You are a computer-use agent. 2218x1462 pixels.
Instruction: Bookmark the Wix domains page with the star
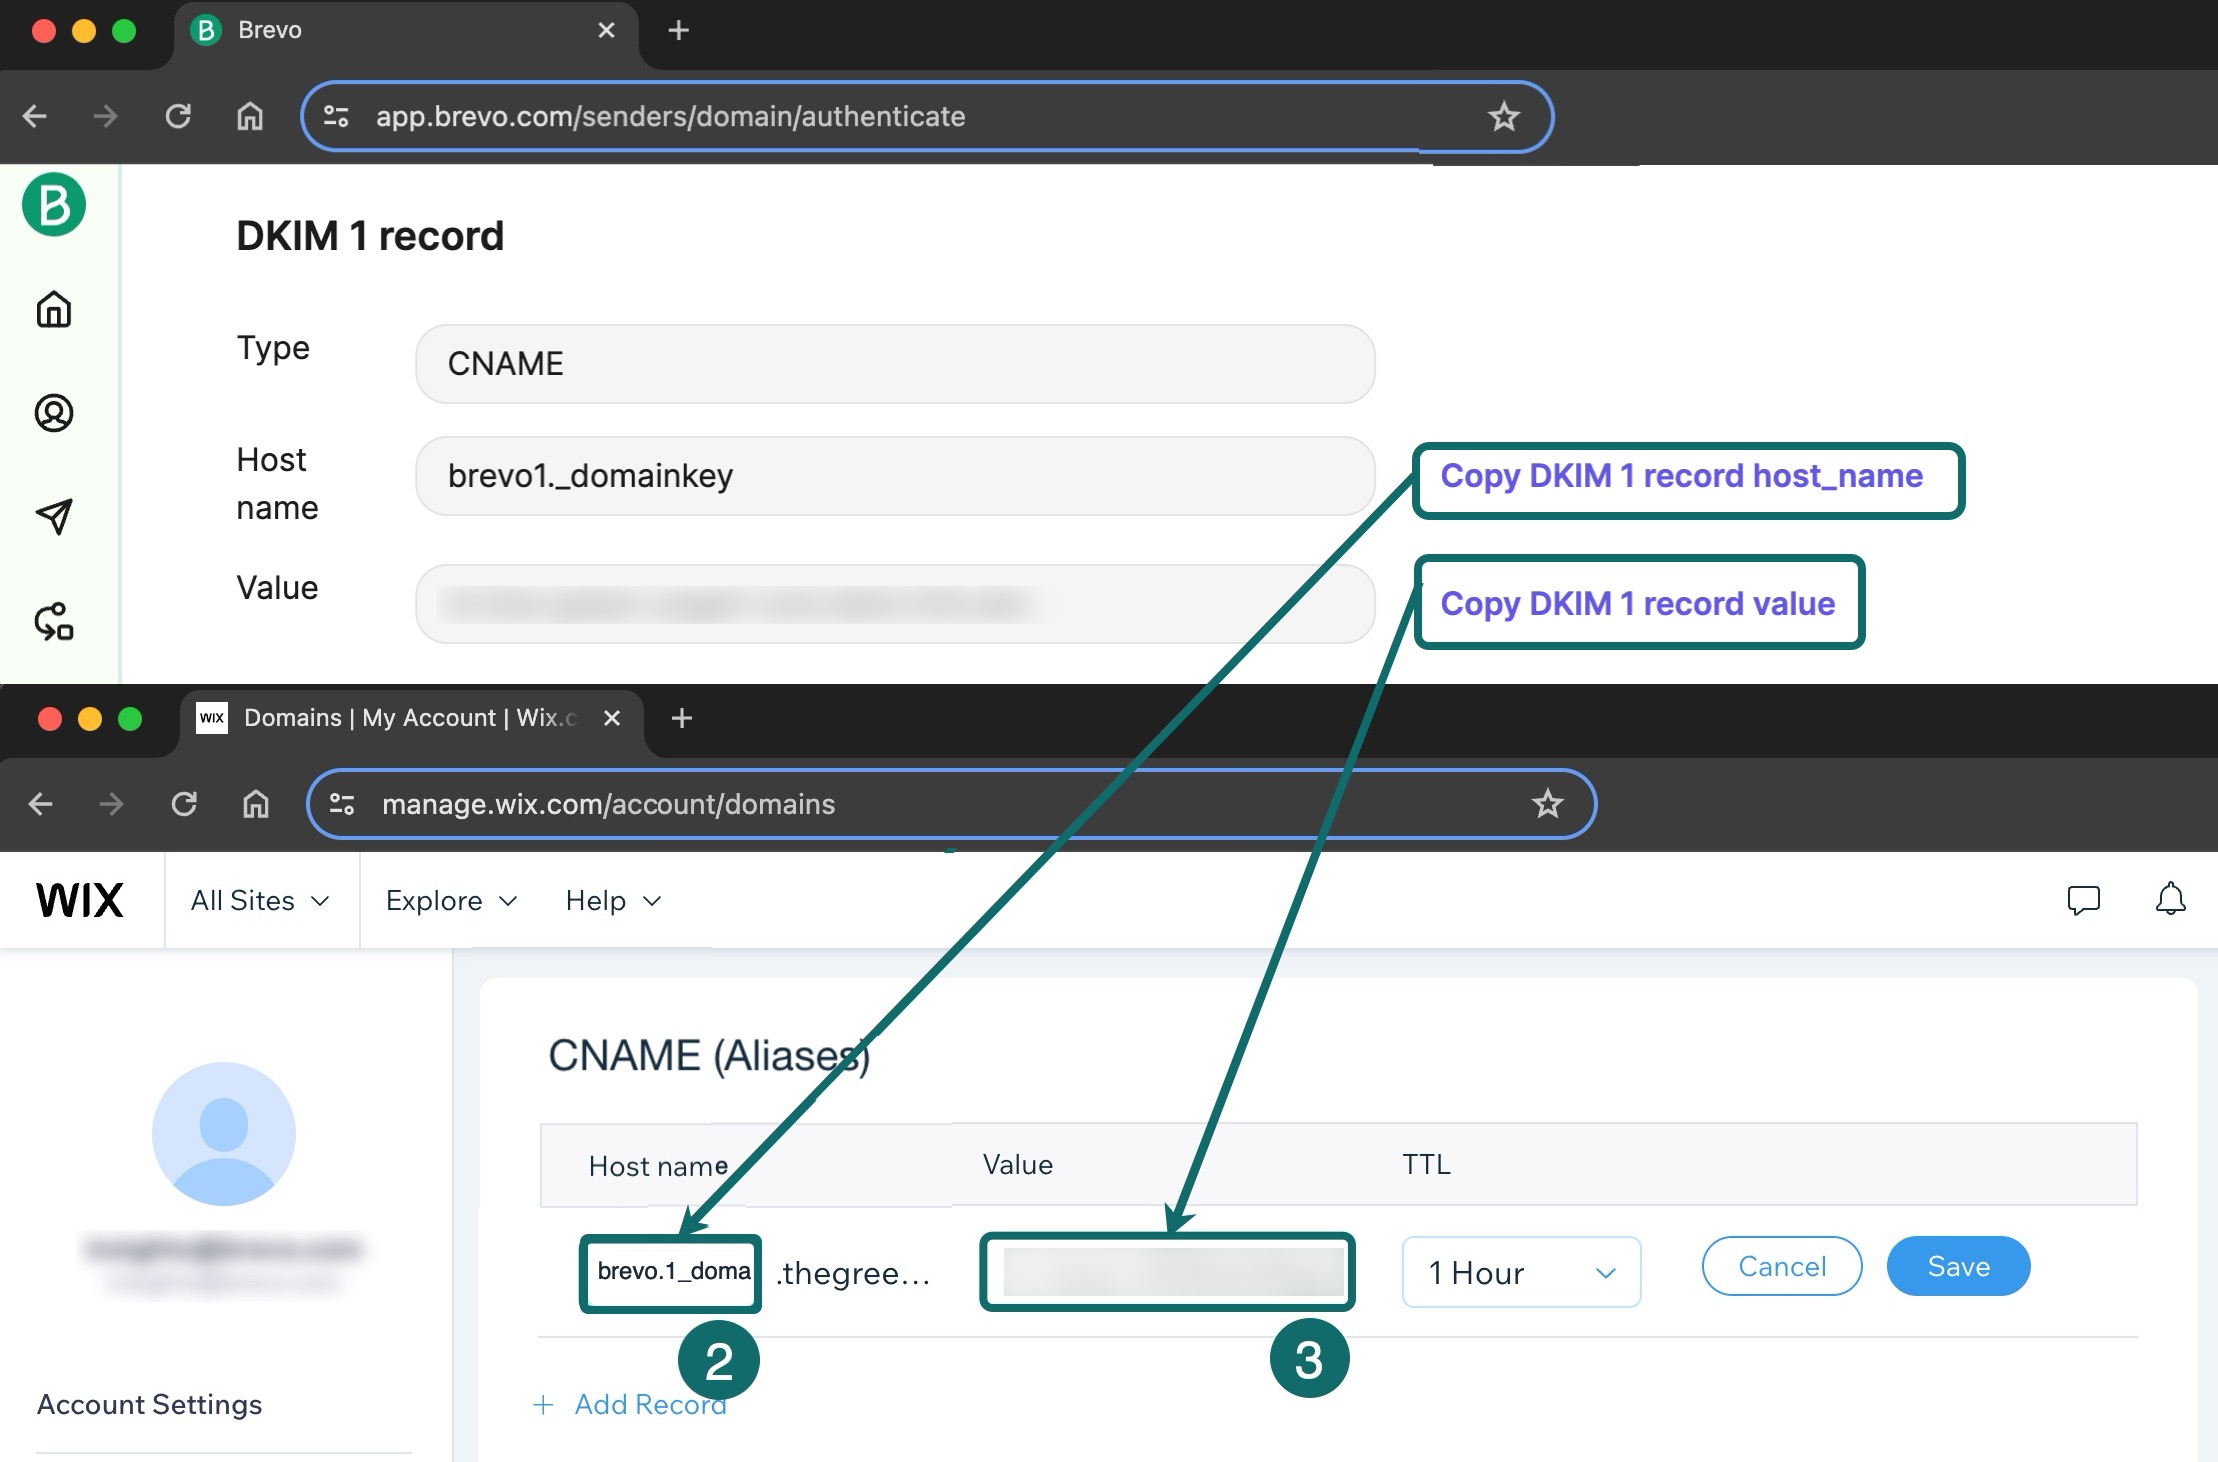coord(1547,803)
